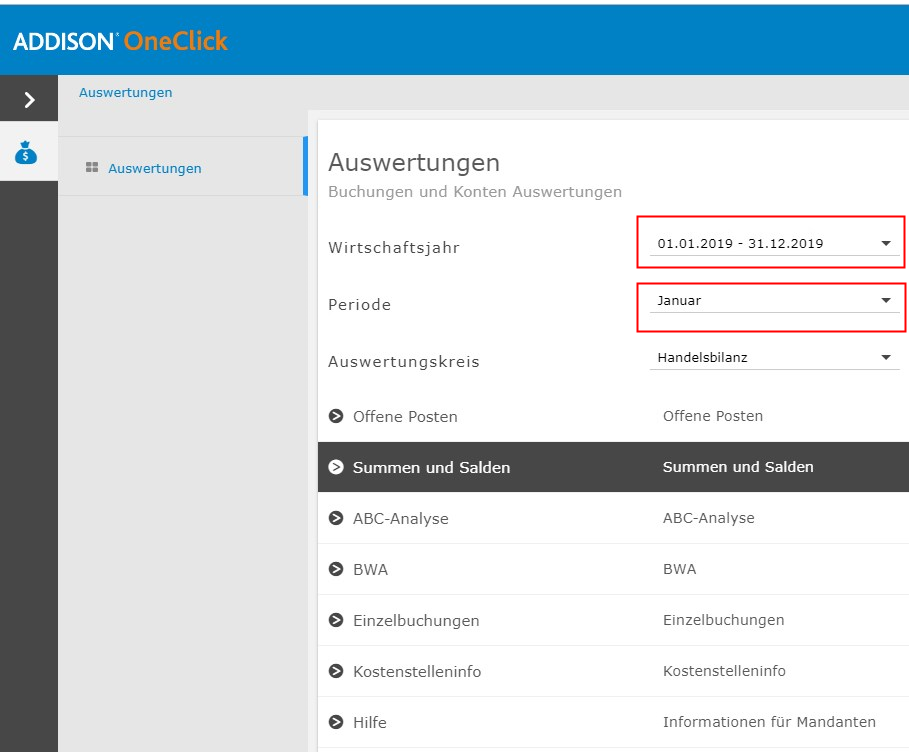Click the Offene Posten description text
The width and height of the screenshot is (909, 752).
coord(713,416)
